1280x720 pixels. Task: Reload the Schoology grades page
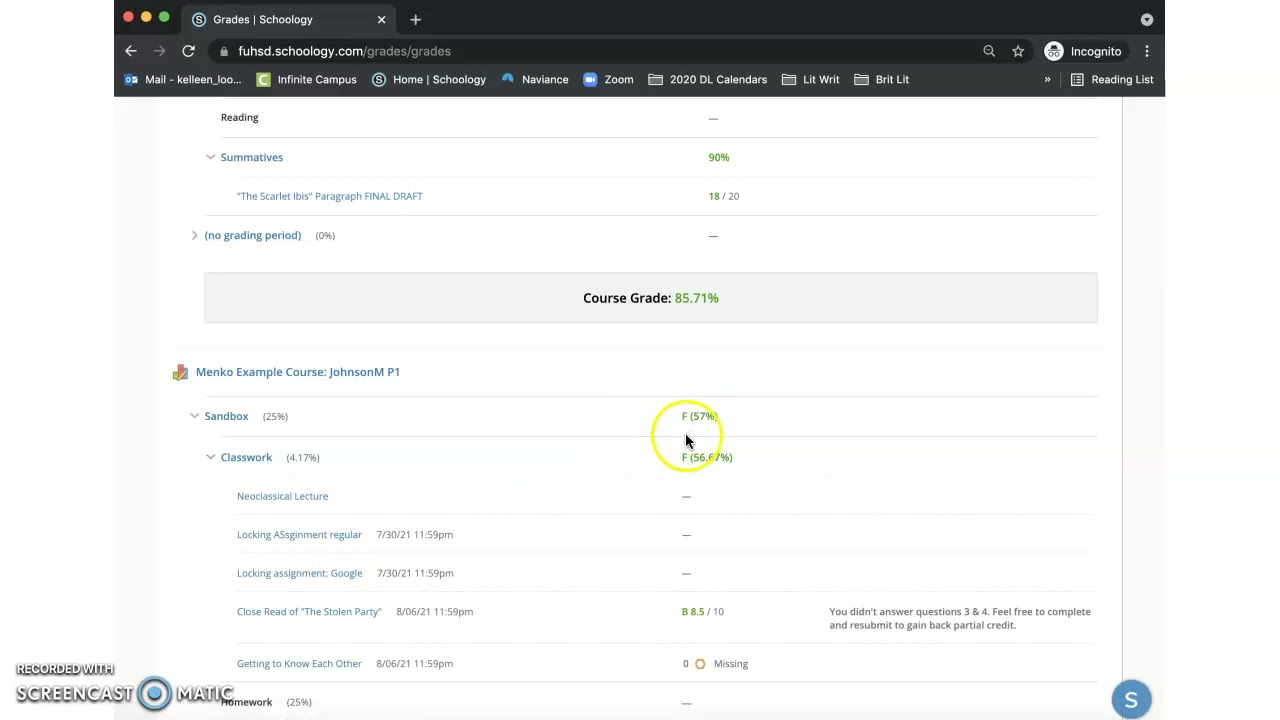188,51
